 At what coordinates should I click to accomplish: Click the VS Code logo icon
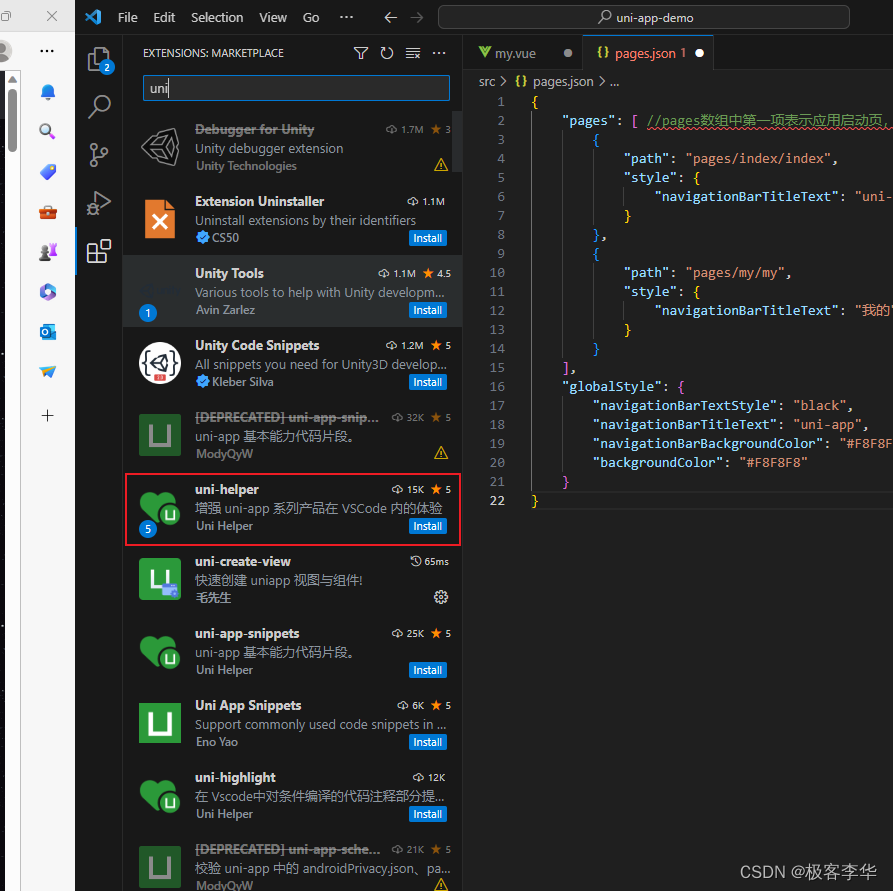pos(93,17)
